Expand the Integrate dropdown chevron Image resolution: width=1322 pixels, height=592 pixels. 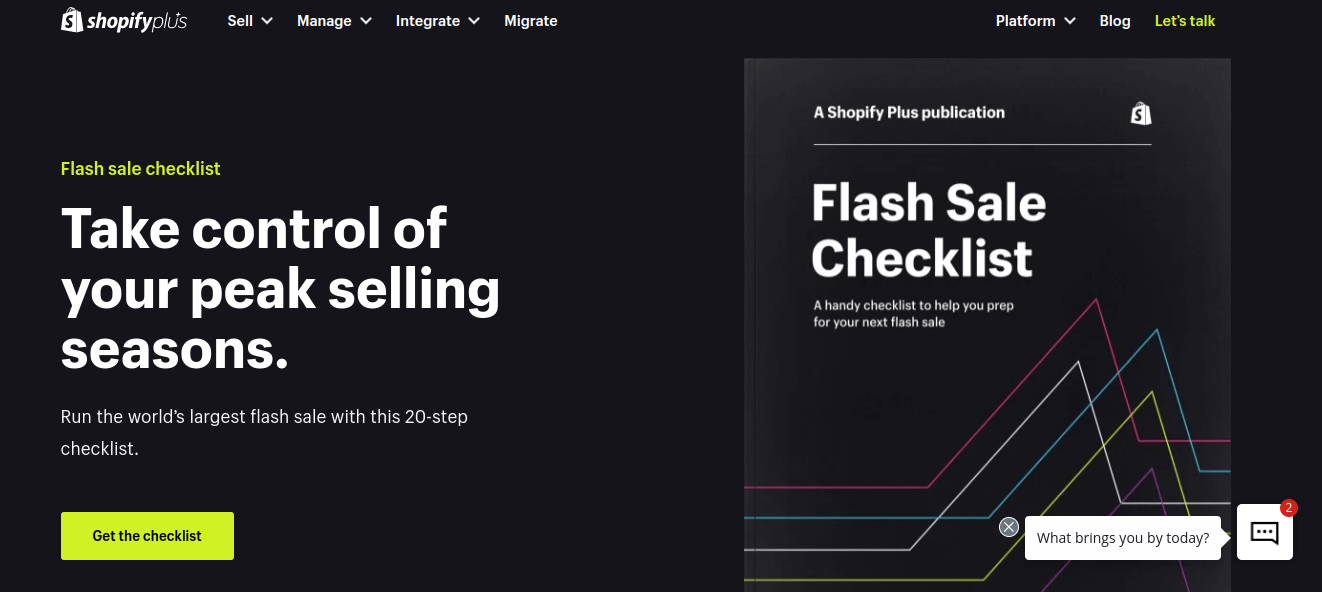(x=474, y=21)
